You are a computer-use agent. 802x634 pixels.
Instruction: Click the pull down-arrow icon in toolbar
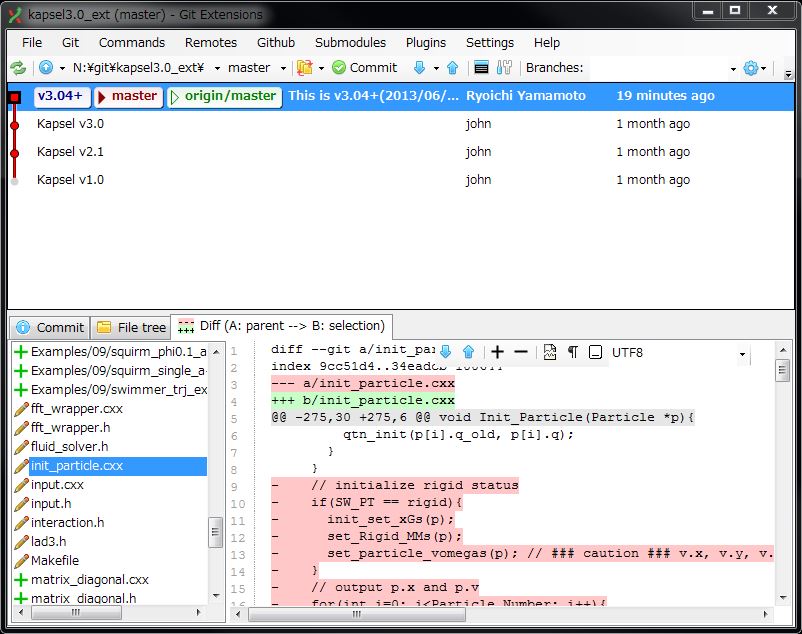pos(419,68)
